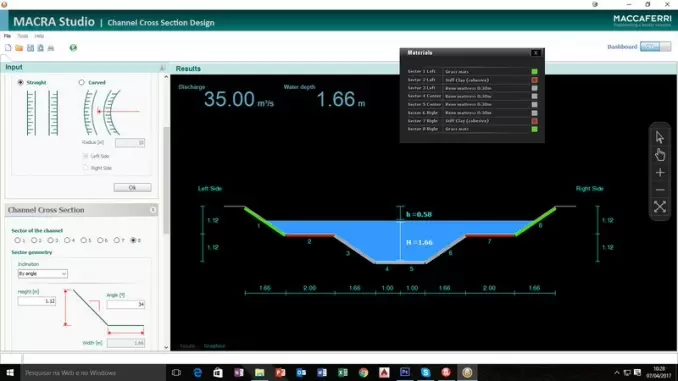Zoom in with the plus tool
The height and width of the screenshot is (381, 678).
click(x=660, y=173)
